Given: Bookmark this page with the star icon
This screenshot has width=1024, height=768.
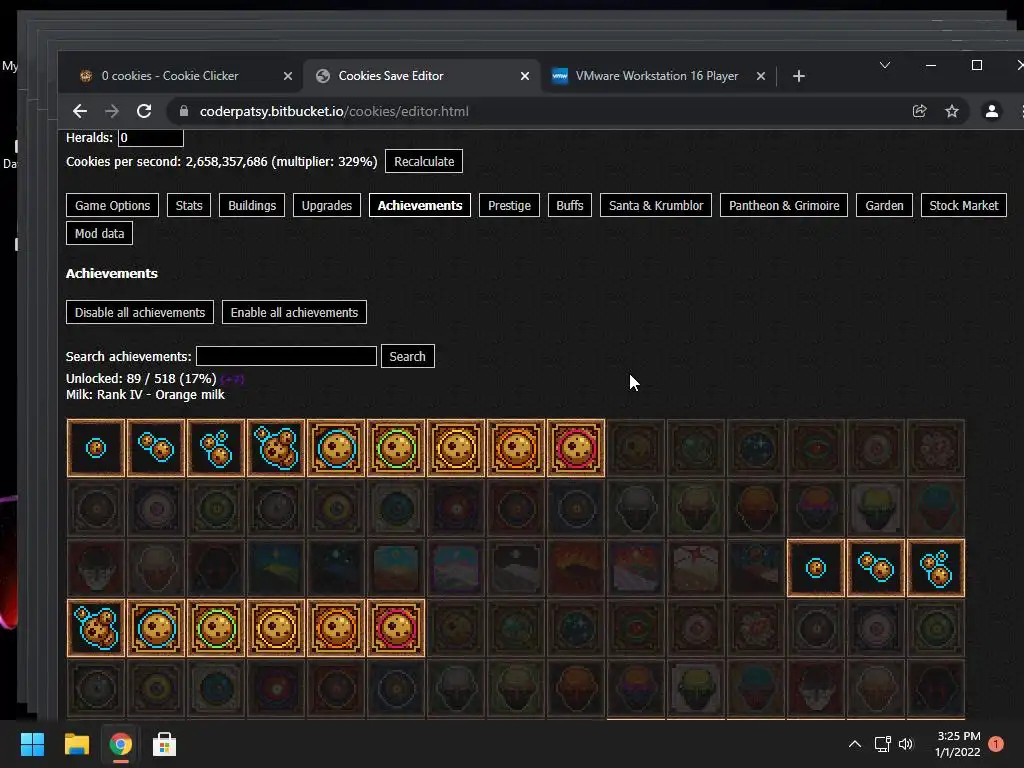Looking at the screenshot, I should click(x=952, y=112).
